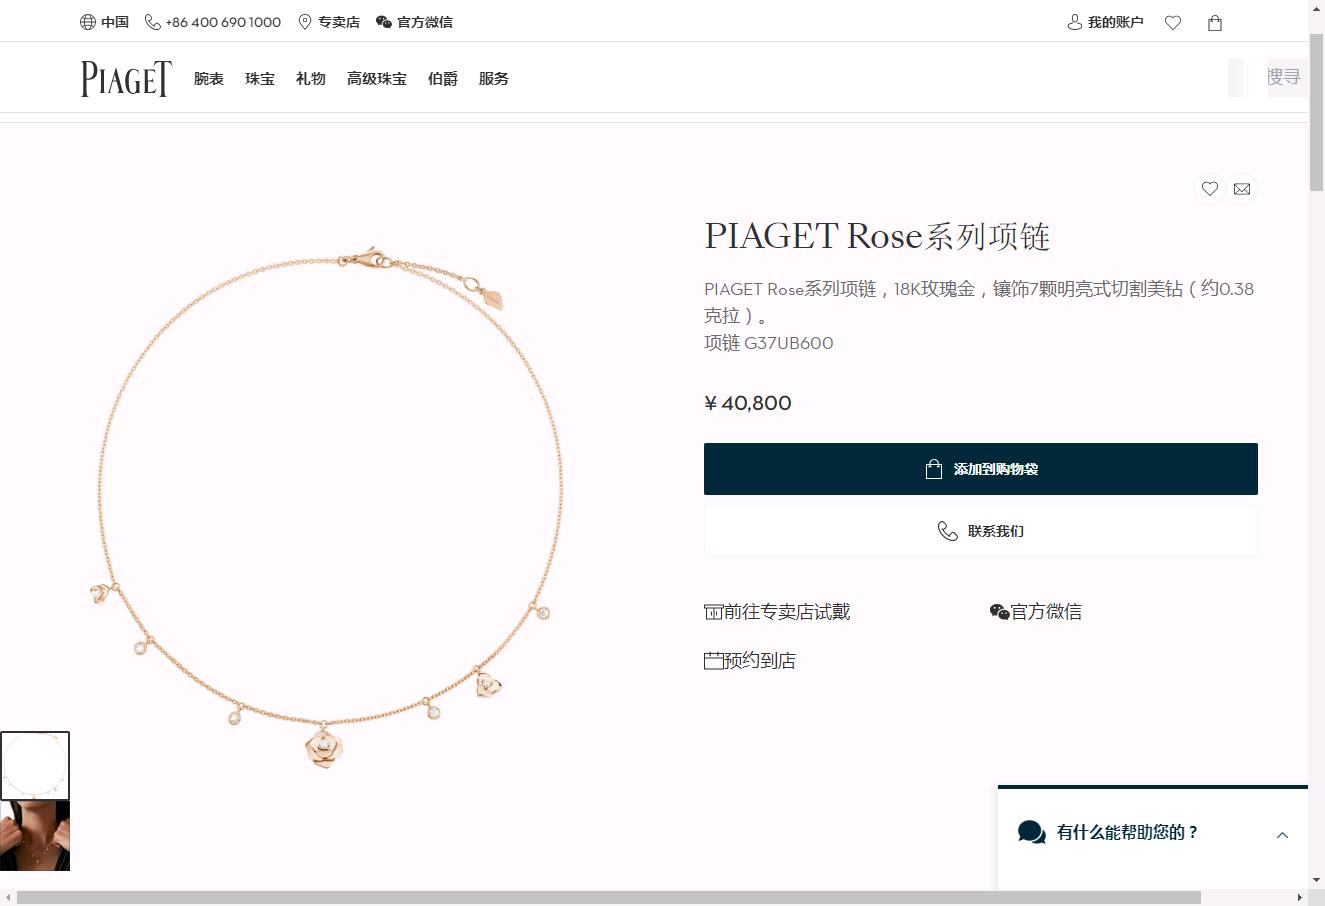Click 预约到店 appointment link
This screenshot has width=1325, height=906.
click(750, 661)
